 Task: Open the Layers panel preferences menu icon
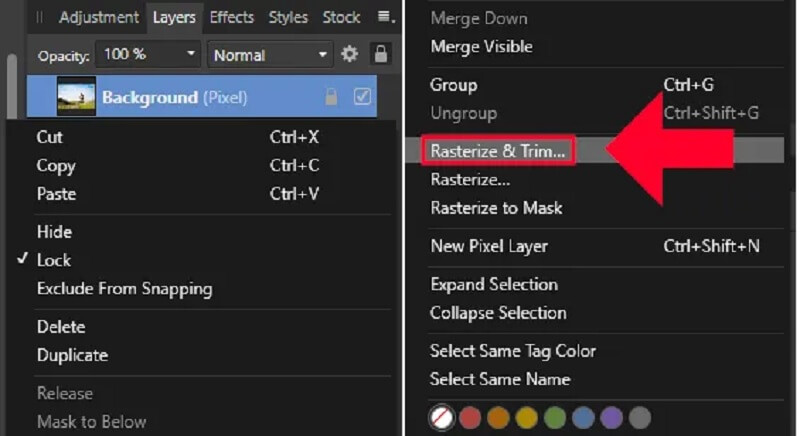(386, 17)
